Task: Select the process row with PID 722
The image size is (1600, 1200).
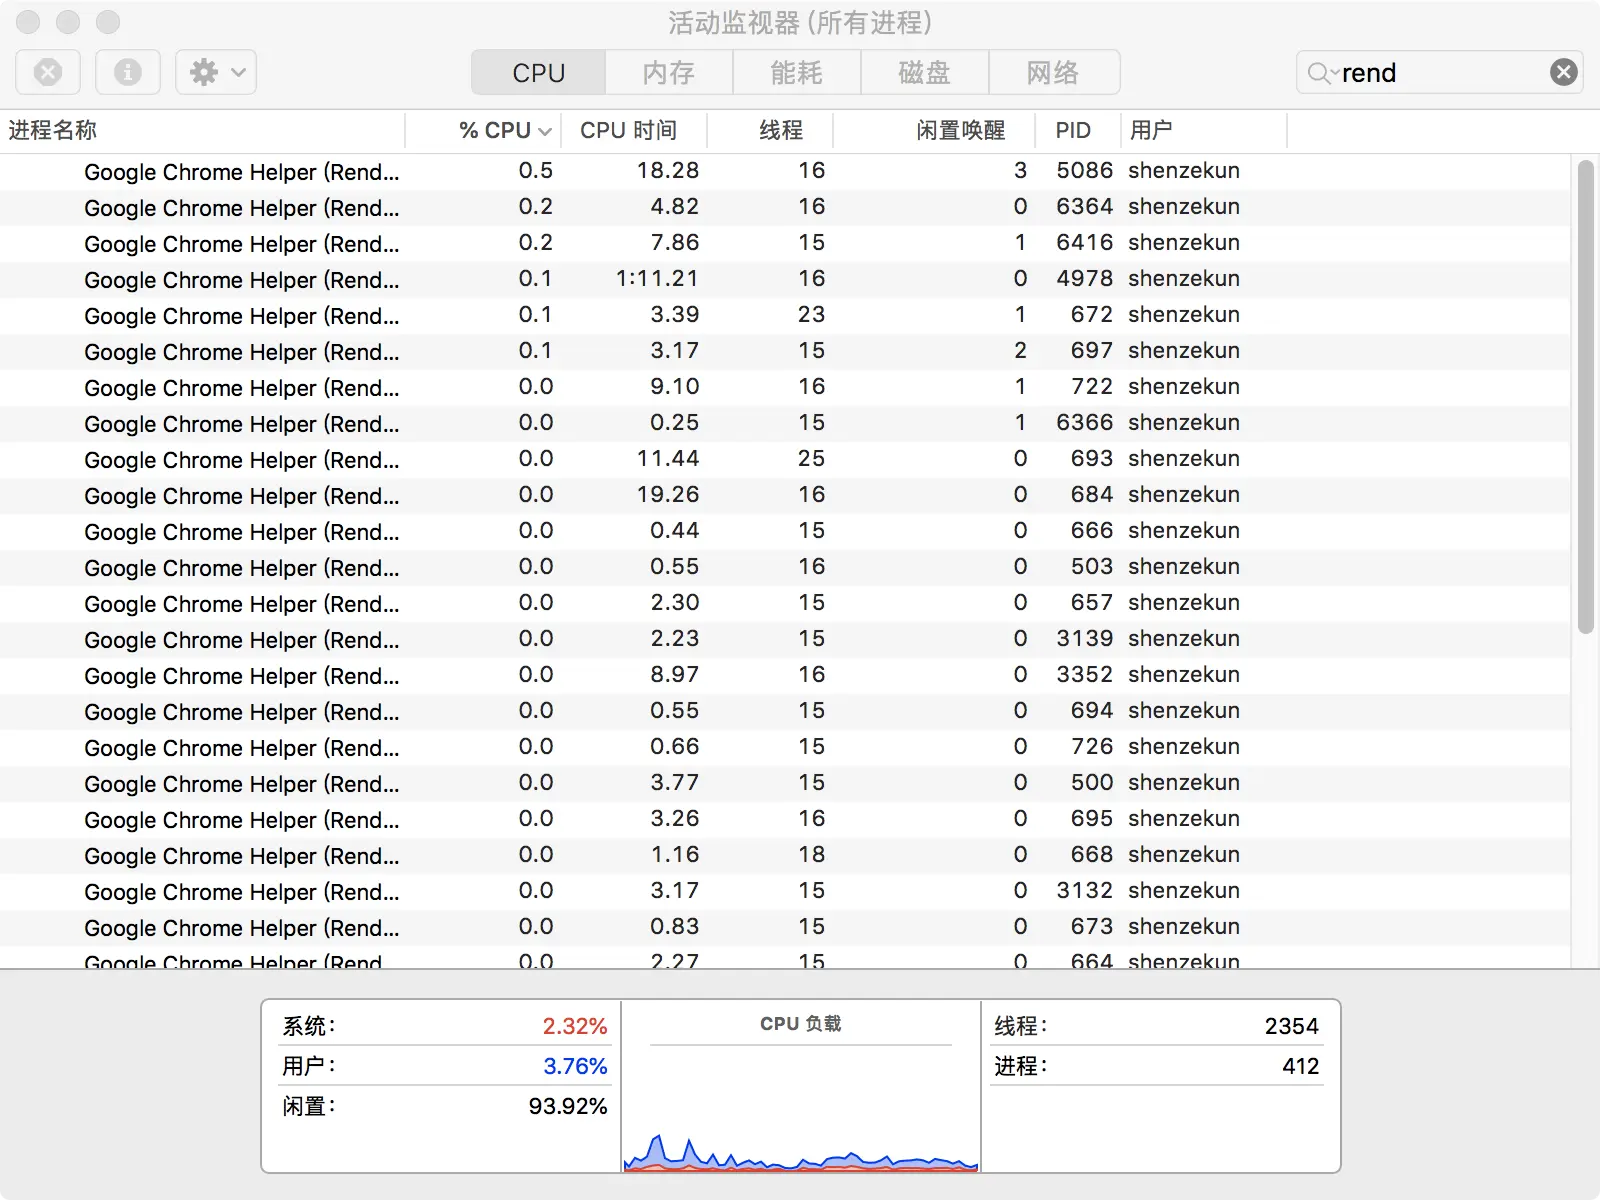Action: [785, 387]
